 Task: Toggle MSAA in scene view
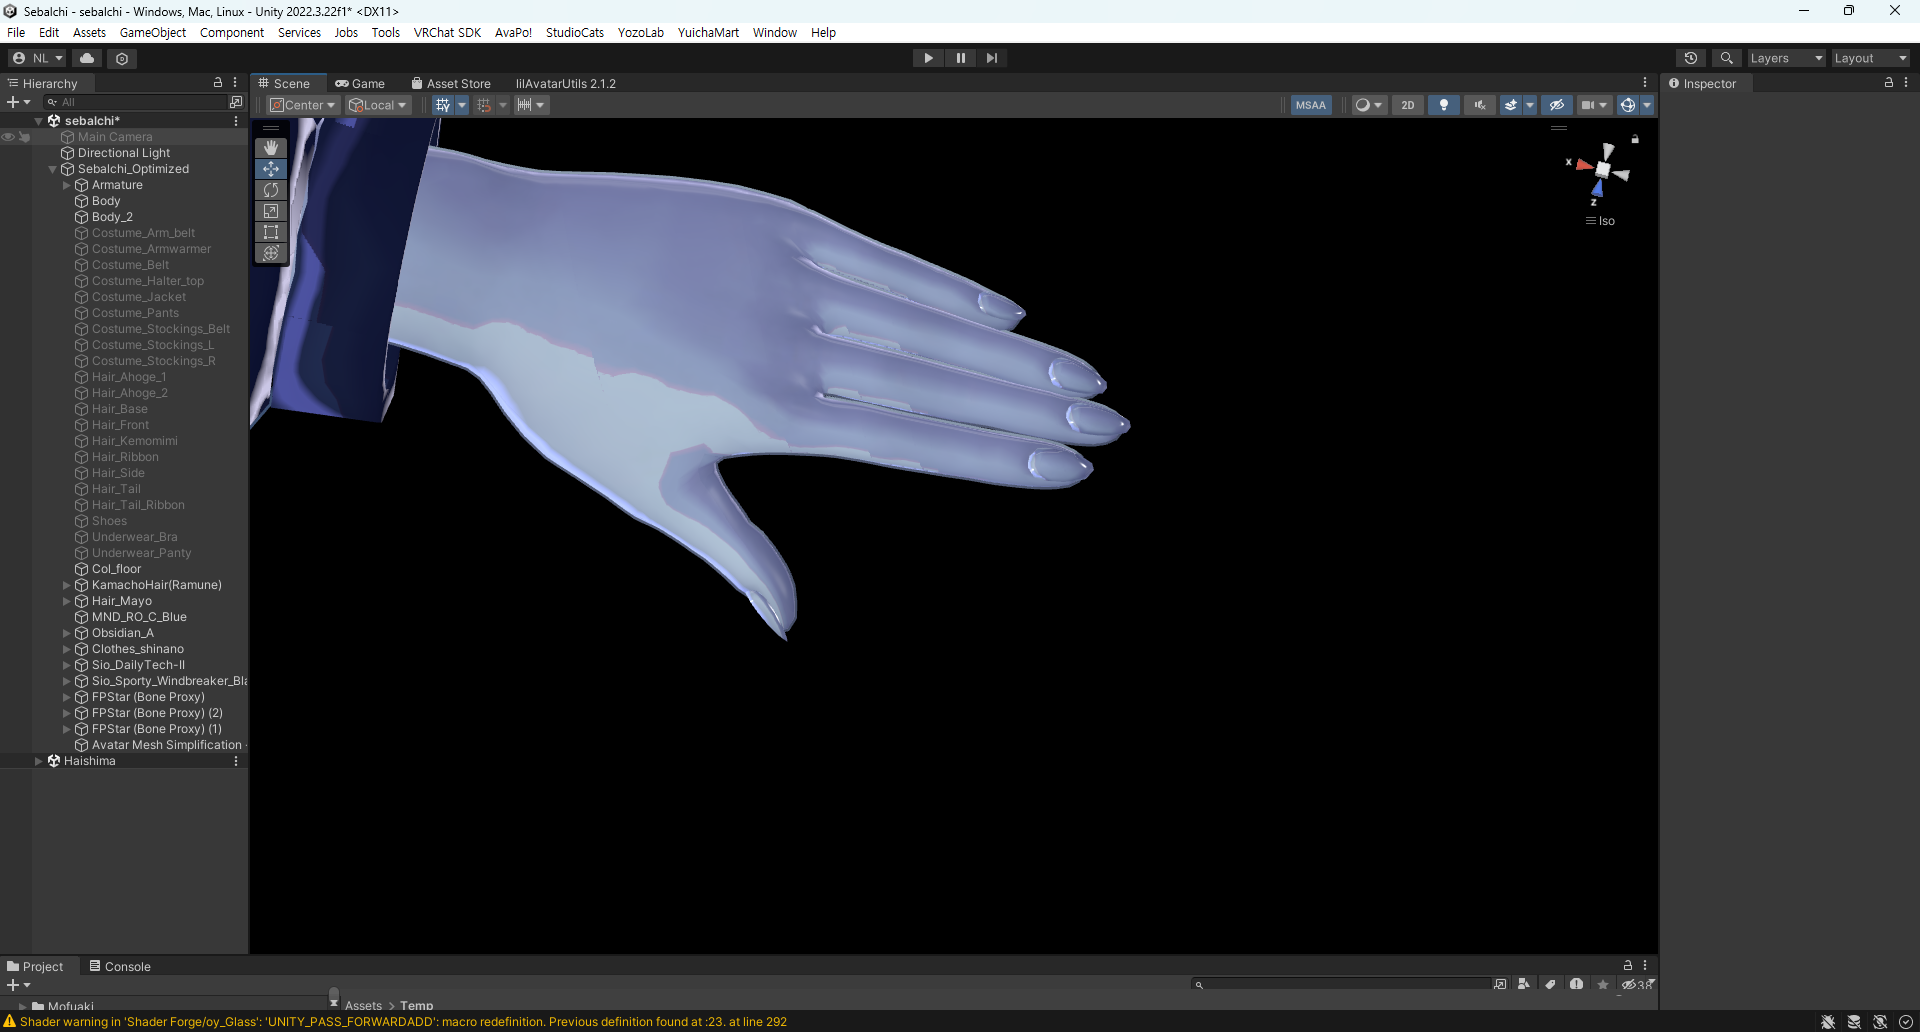coord(1311,105)
